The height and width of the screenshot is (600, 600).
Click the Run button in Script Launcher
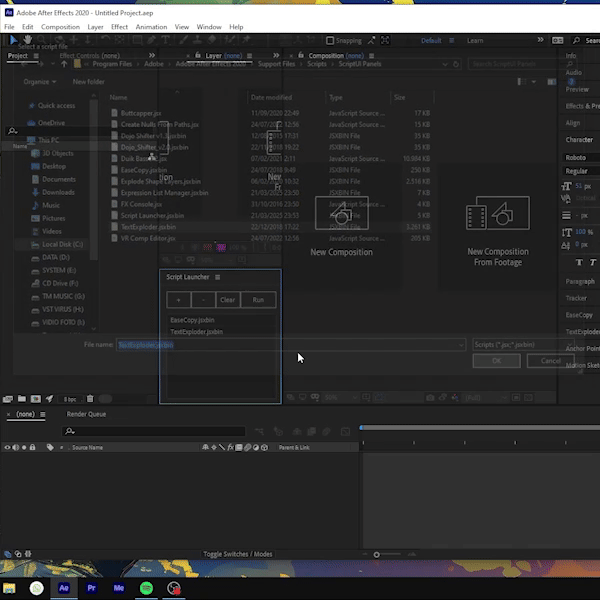pyautogui.click(x=258, y=300)
